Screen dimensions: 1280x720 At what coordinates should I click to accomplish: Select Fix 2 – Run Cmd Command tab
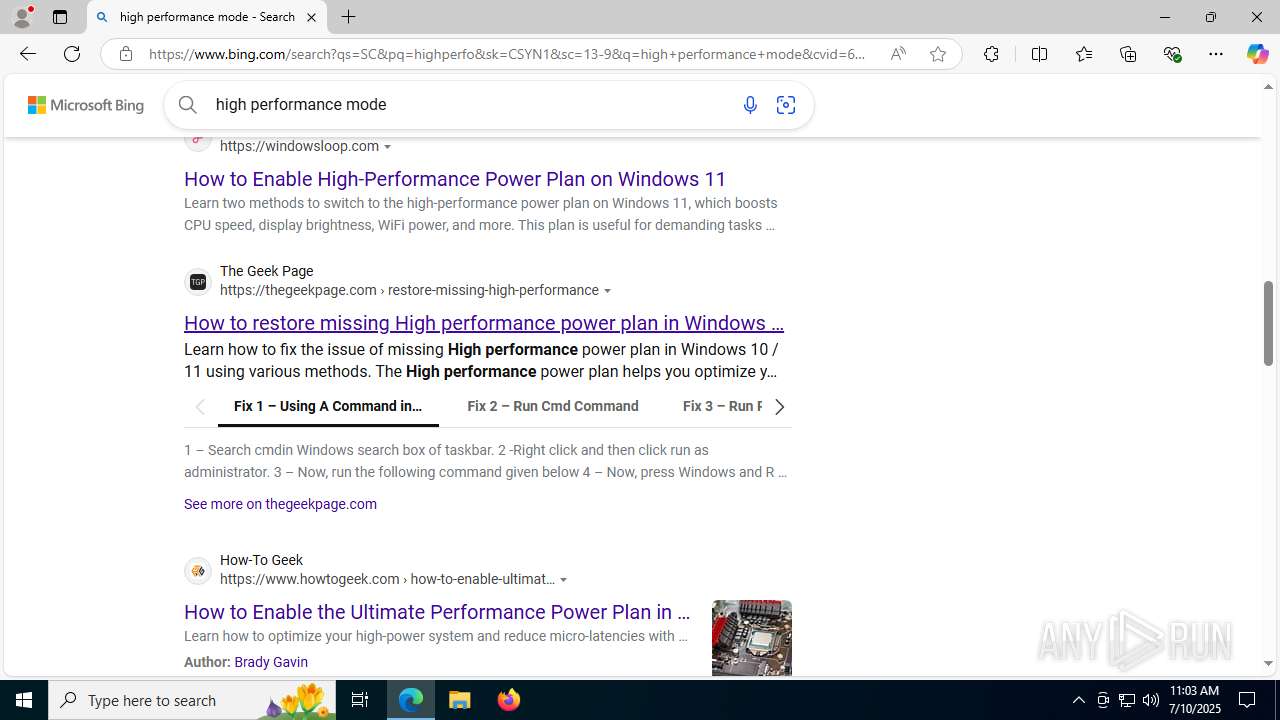[x=553, y=406]
